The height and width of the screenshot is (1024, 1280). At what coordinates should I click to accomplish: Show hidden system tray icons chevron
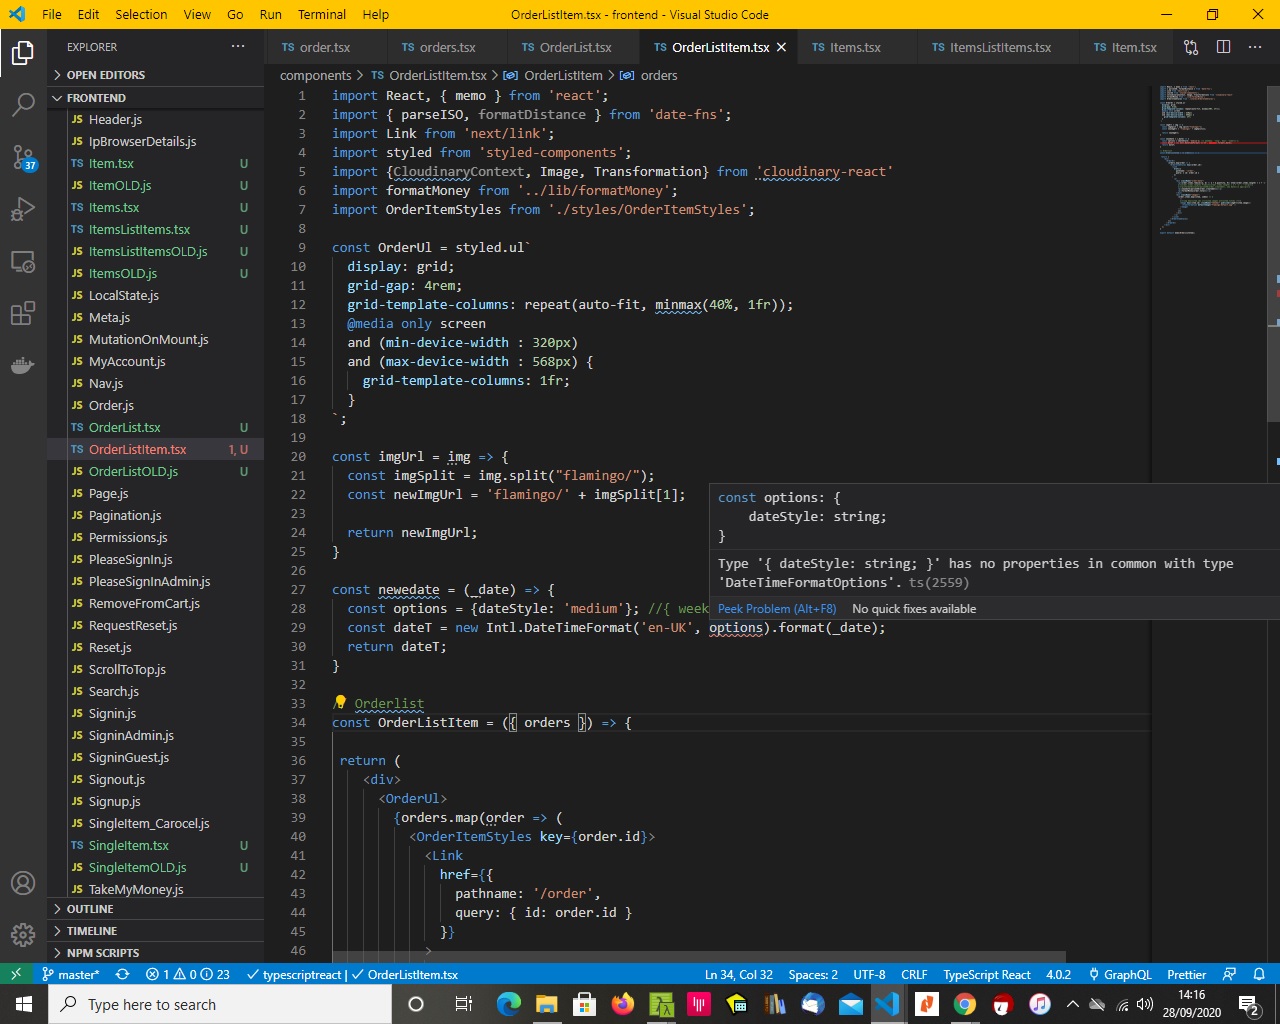1072,1004
